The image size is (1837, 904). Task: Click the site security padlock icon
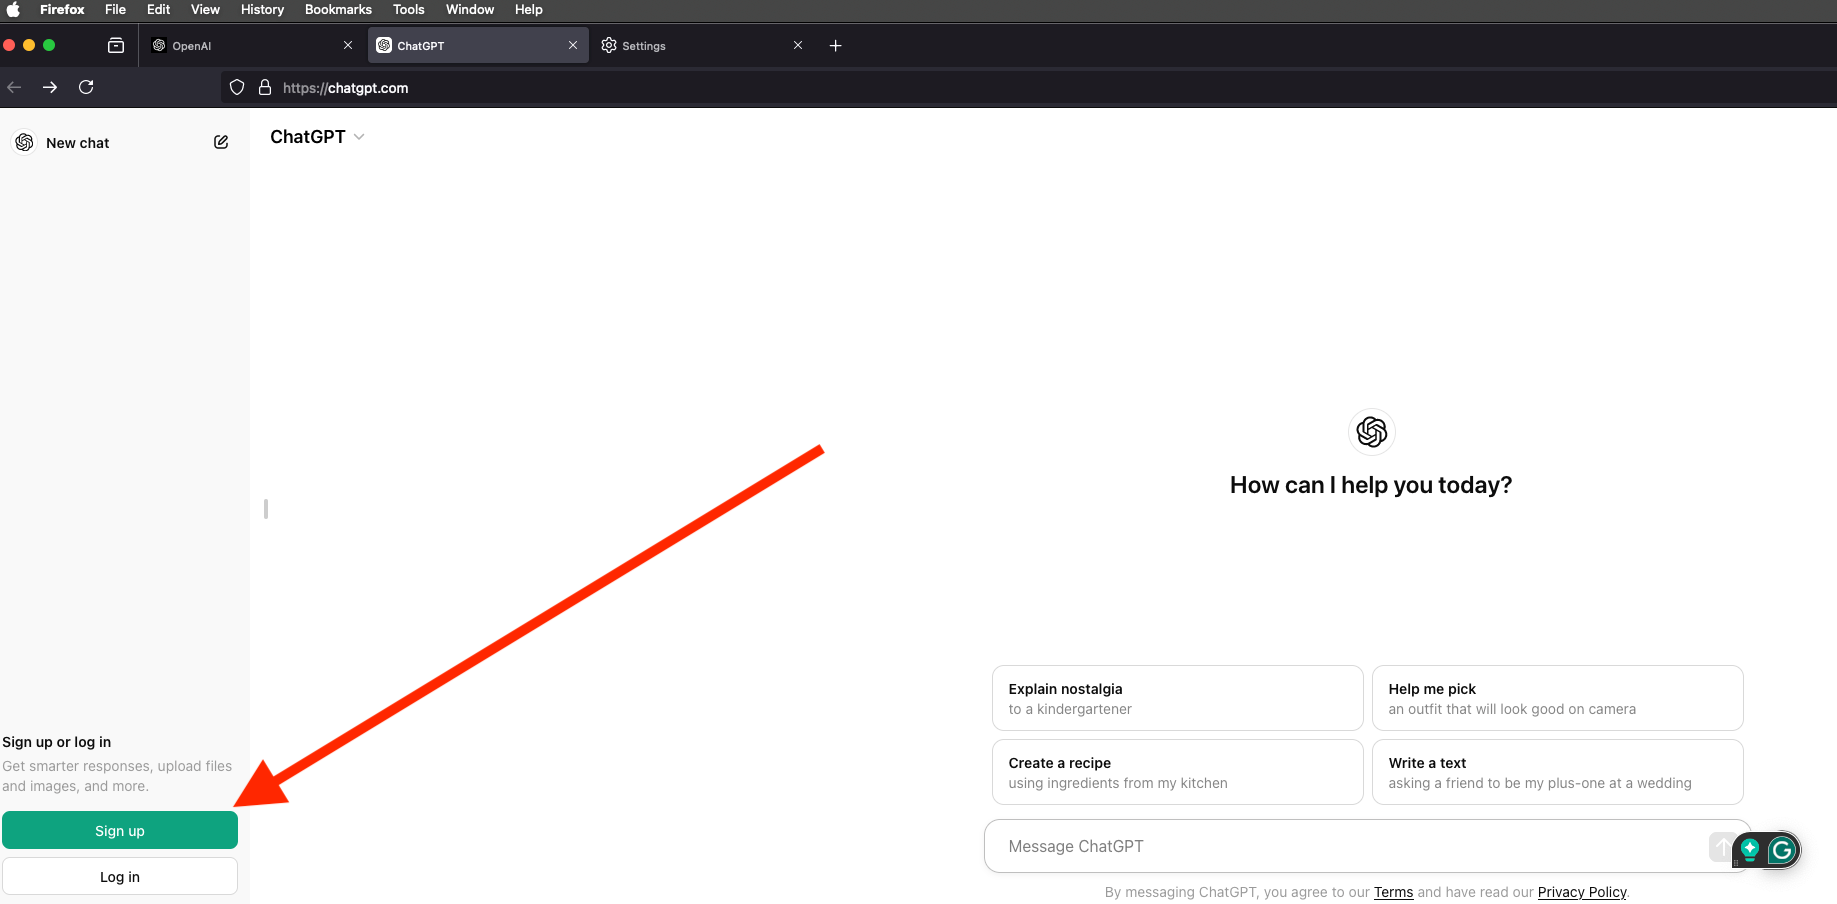[x=265, y=87]
